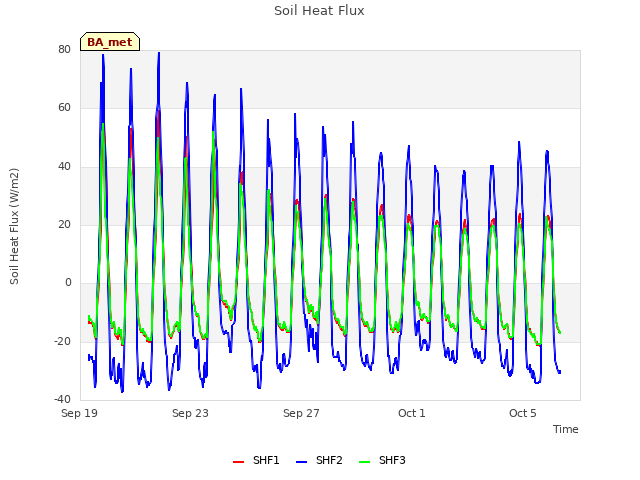Click the green SHF3 legend color marker

pyautogui.click(x=364, y=462)
